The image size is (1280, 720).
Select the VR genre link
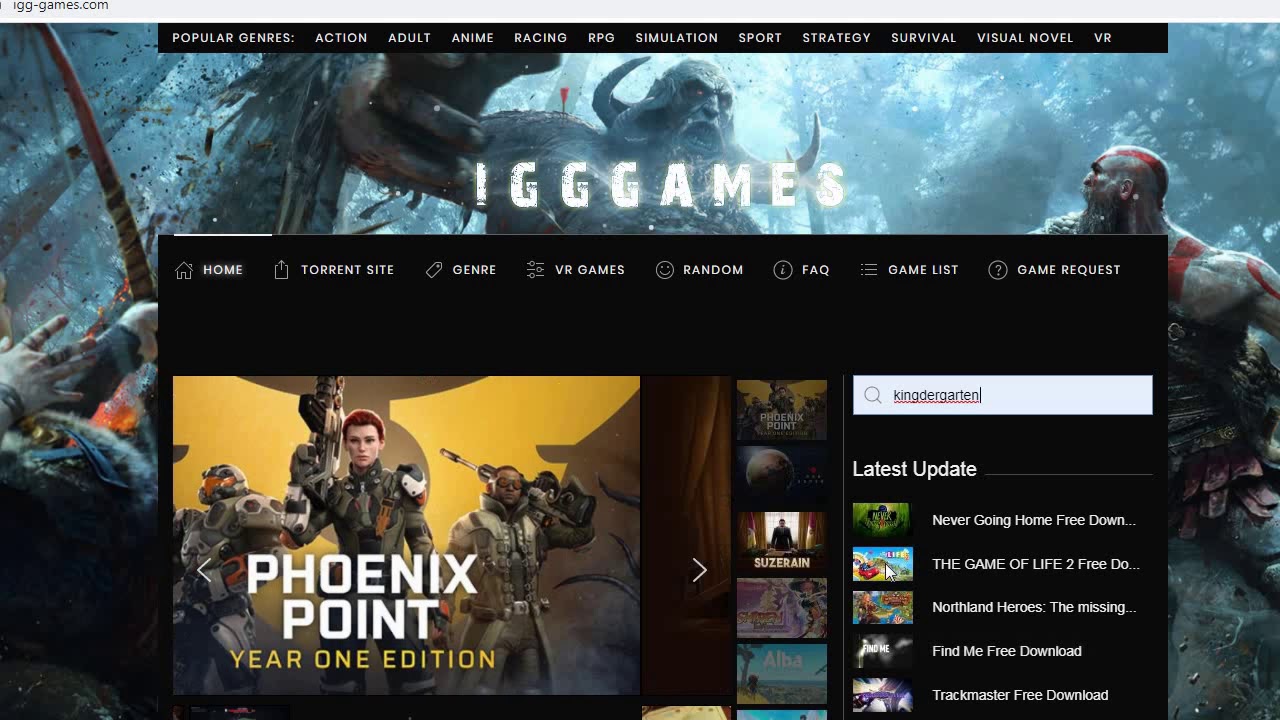point(1103,38)
